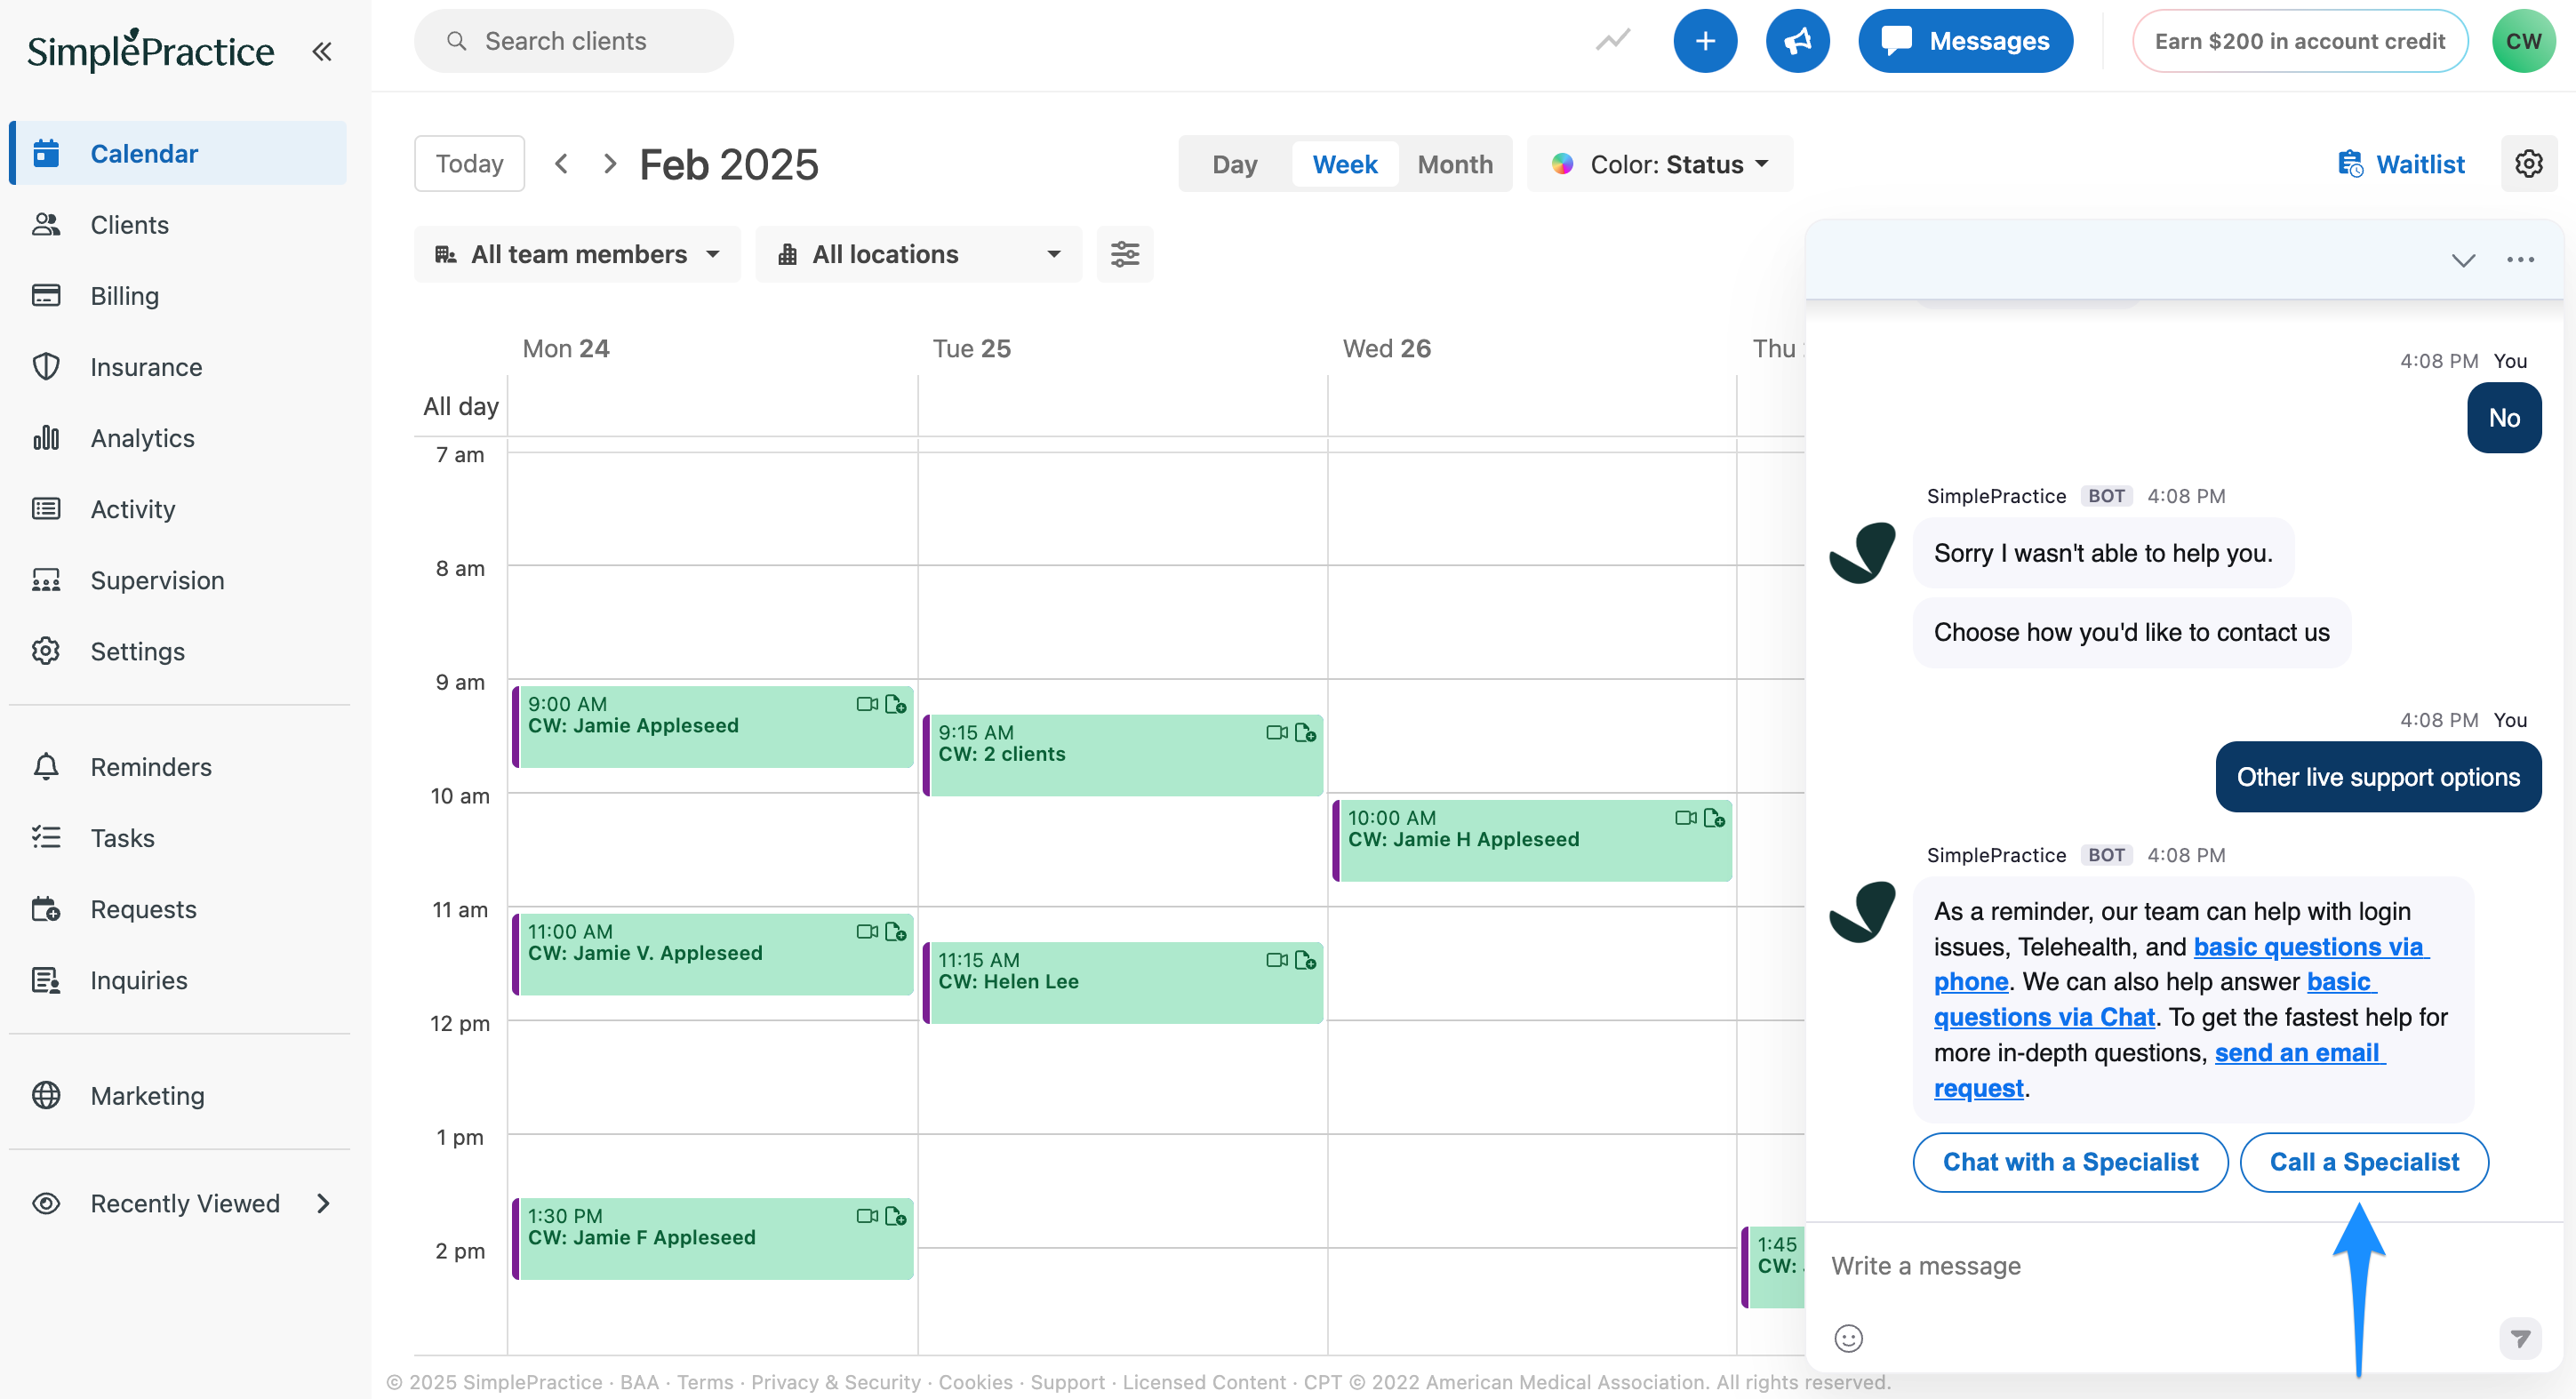
Task: Click Earn $200 in account credit
Action: [x=2299, y=41]
